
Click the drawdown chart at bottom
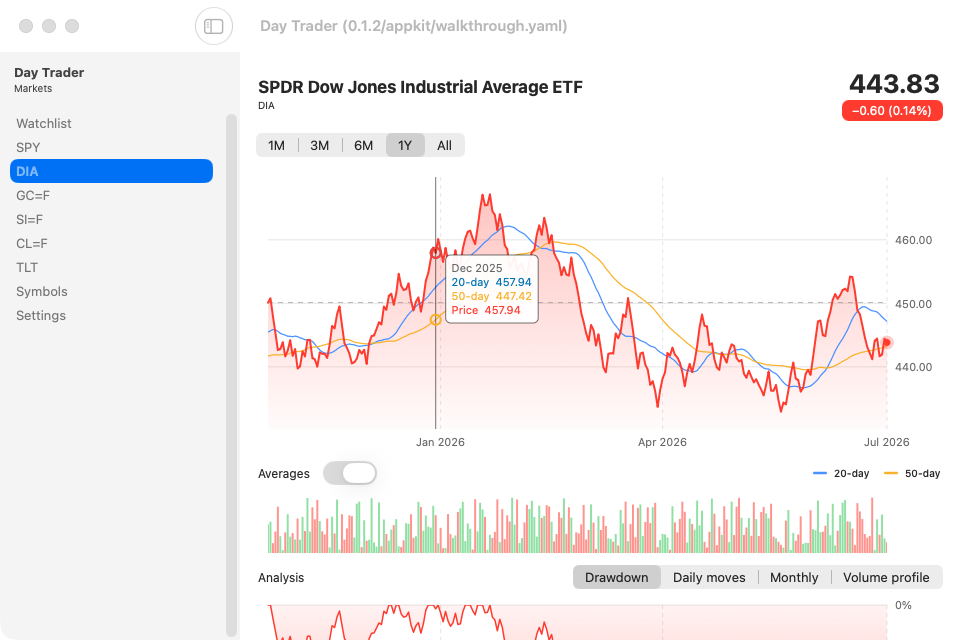[577, 622]
